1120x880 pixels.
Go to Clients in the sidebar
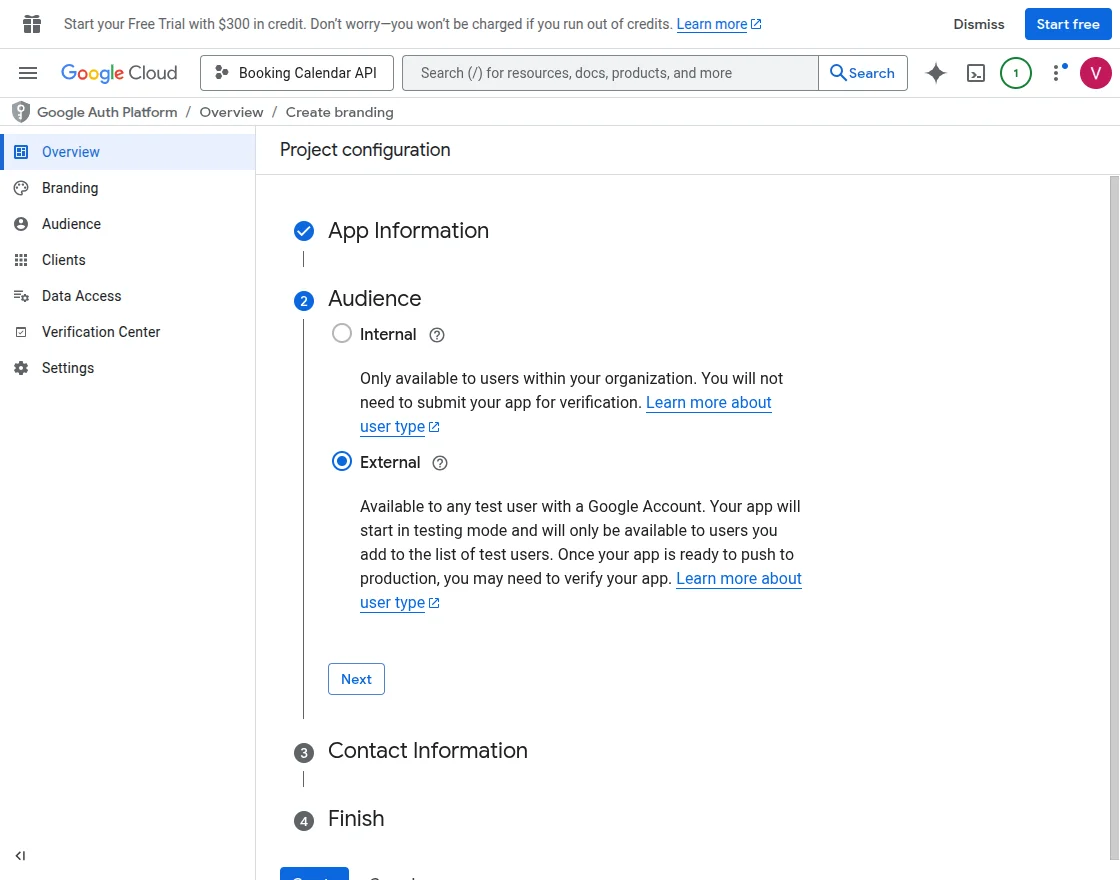point(64,260)
